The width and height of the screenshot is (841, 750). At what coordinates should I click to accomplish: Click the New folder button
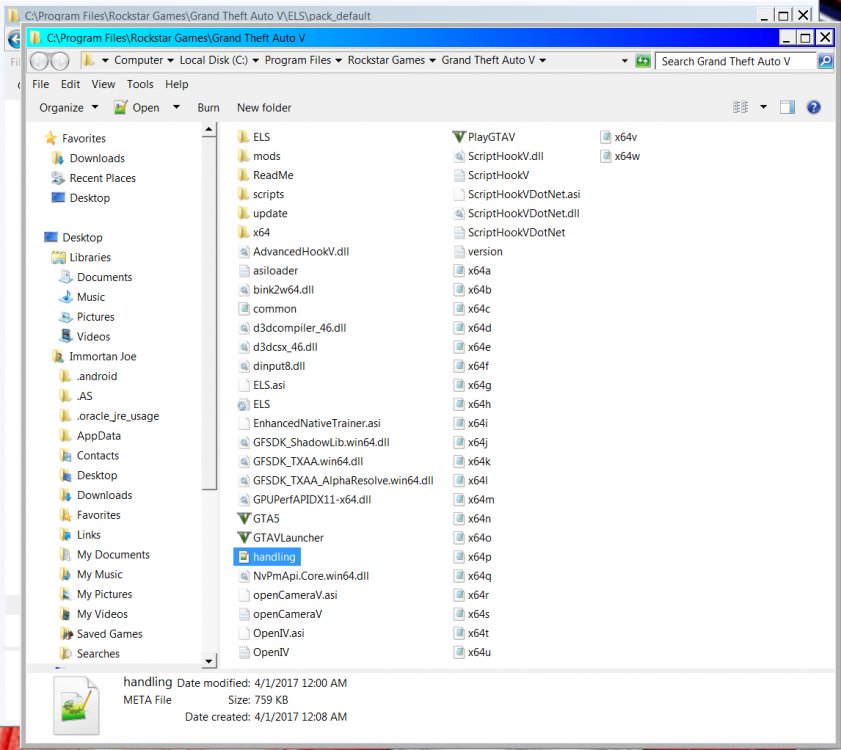click(264, 107)
